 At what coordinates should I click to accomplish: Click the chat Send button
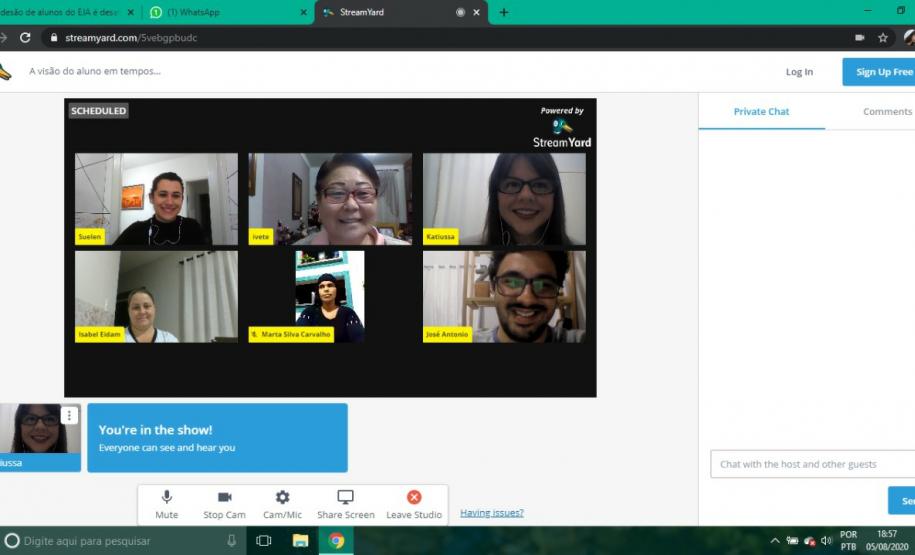tap(902, 501)
